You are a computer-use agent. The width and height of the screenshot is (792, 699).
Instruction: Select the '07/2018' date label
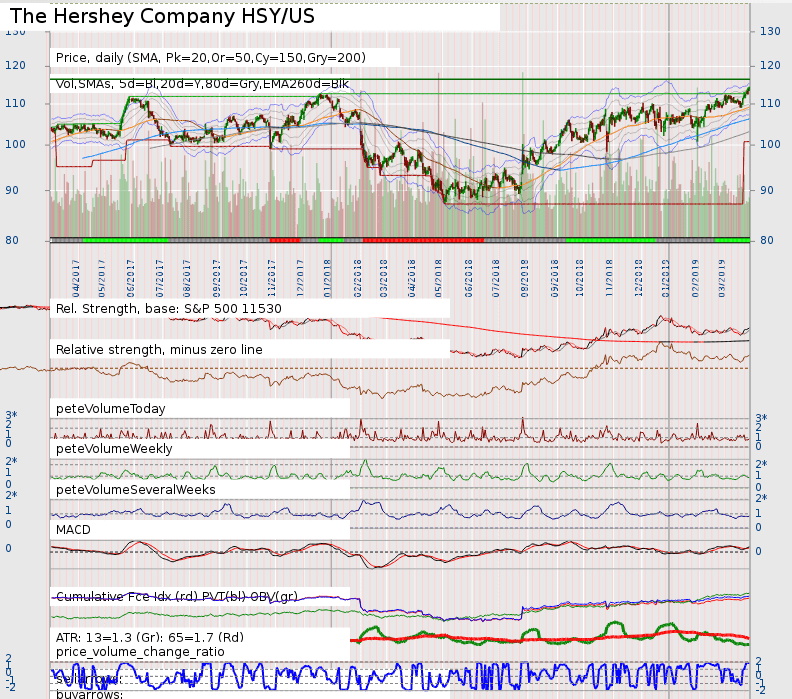pos(496,278)
